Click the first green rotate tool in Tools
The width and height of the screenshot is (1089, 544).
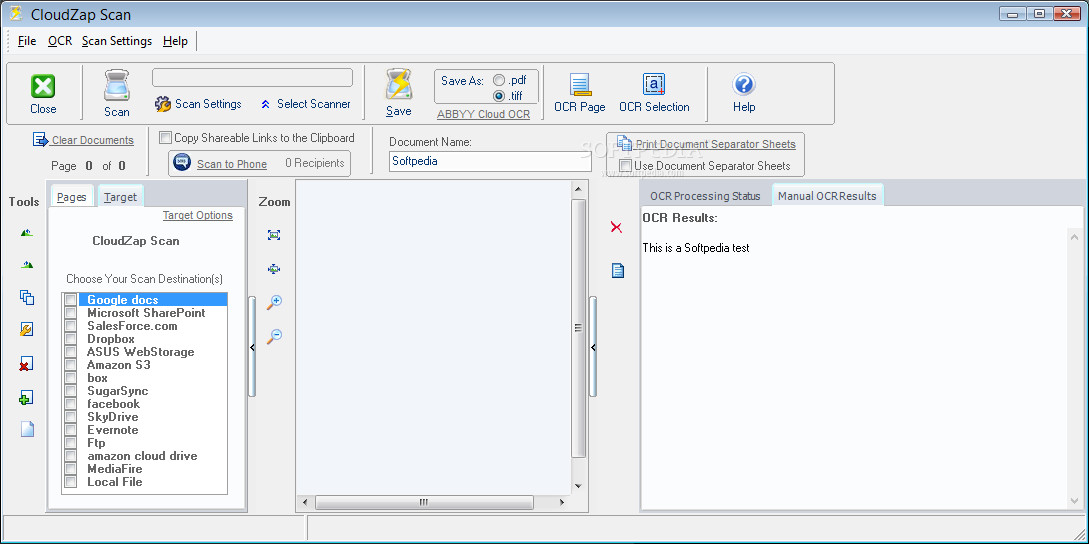click(26, 232)
